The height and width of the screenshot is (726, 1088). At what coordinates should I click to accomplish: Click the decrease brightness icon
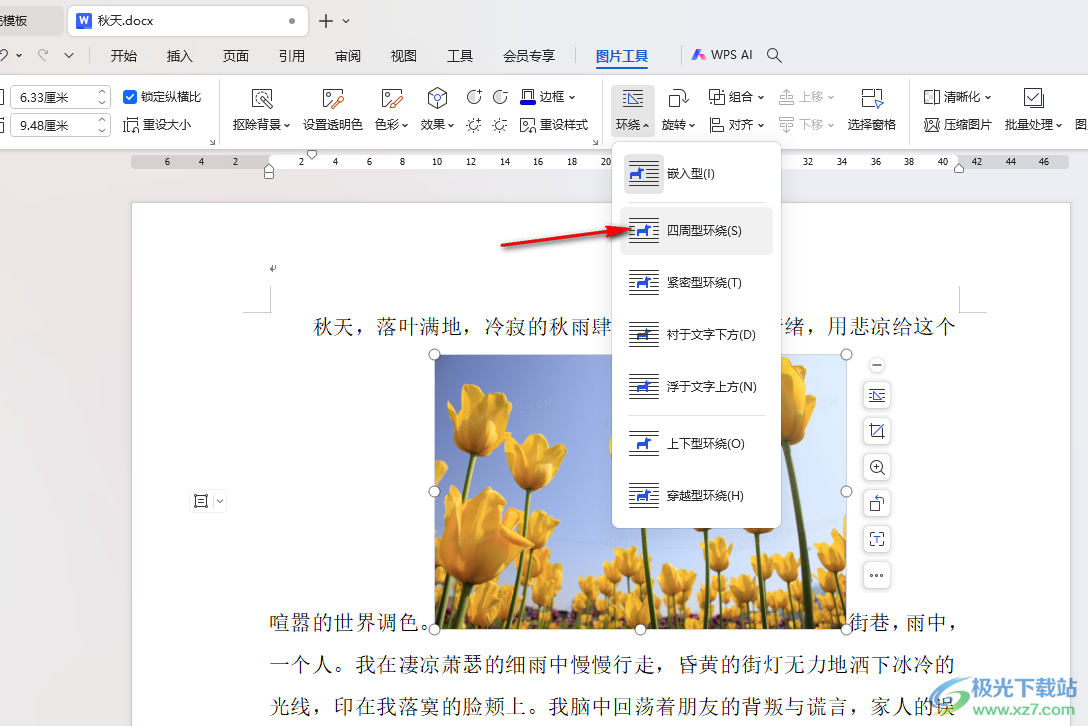500,125
